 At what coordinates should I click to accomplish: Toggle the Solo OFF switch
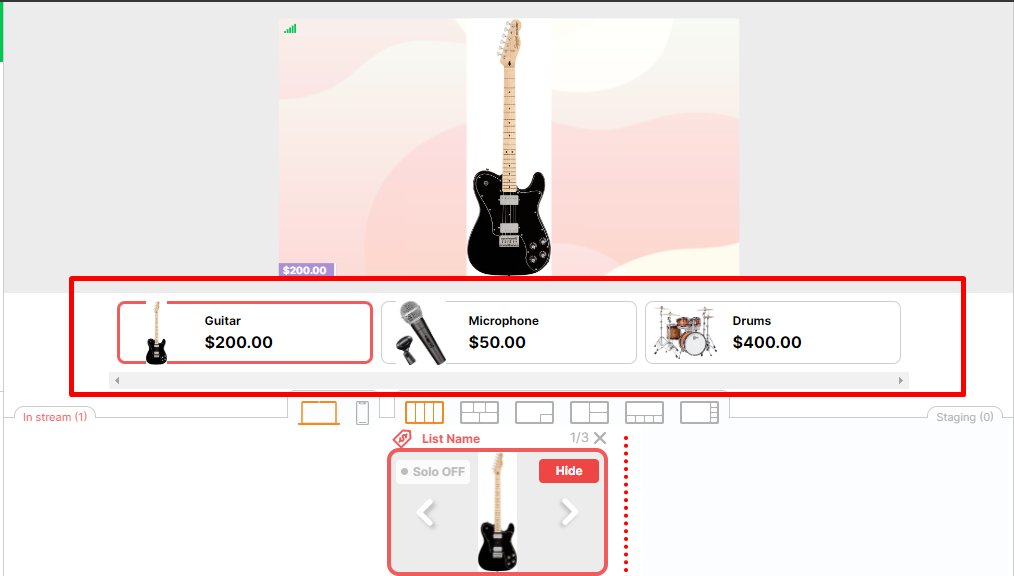pos(433,471)
